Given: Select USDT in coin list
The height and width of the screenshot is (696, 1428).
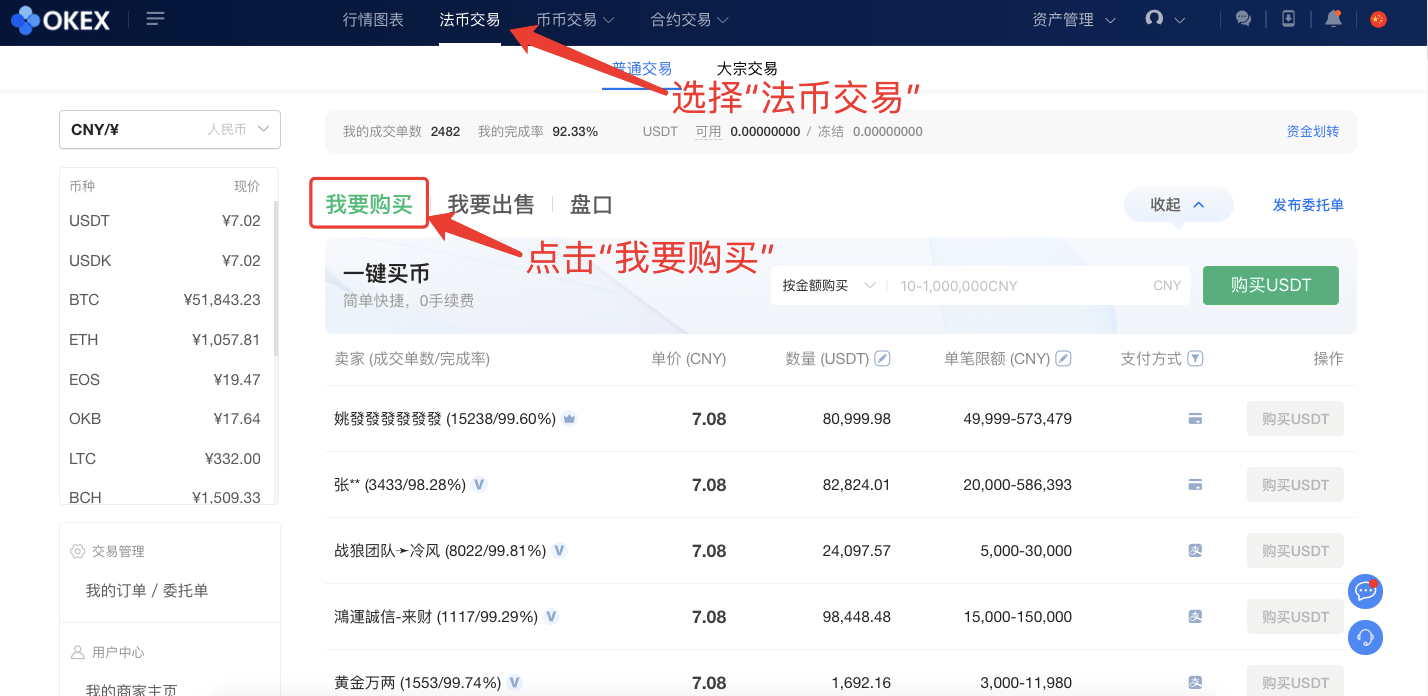Looking at the screenshot, I should point(165,221).
